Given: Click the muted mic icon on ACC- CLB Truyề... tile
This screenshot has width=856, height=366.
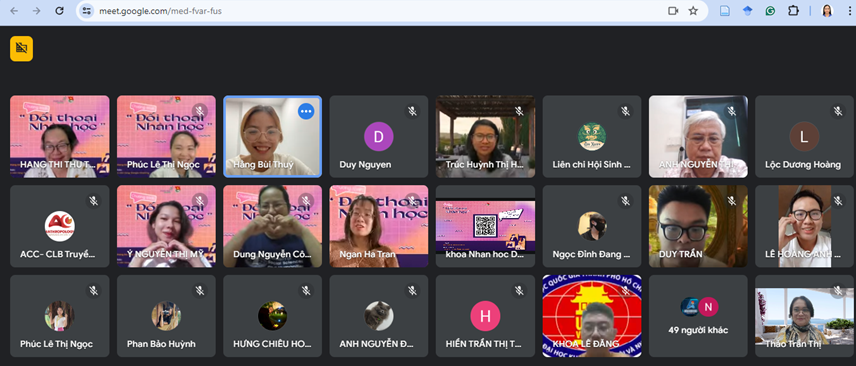Looking at the screenshot, I should [93, 200].
